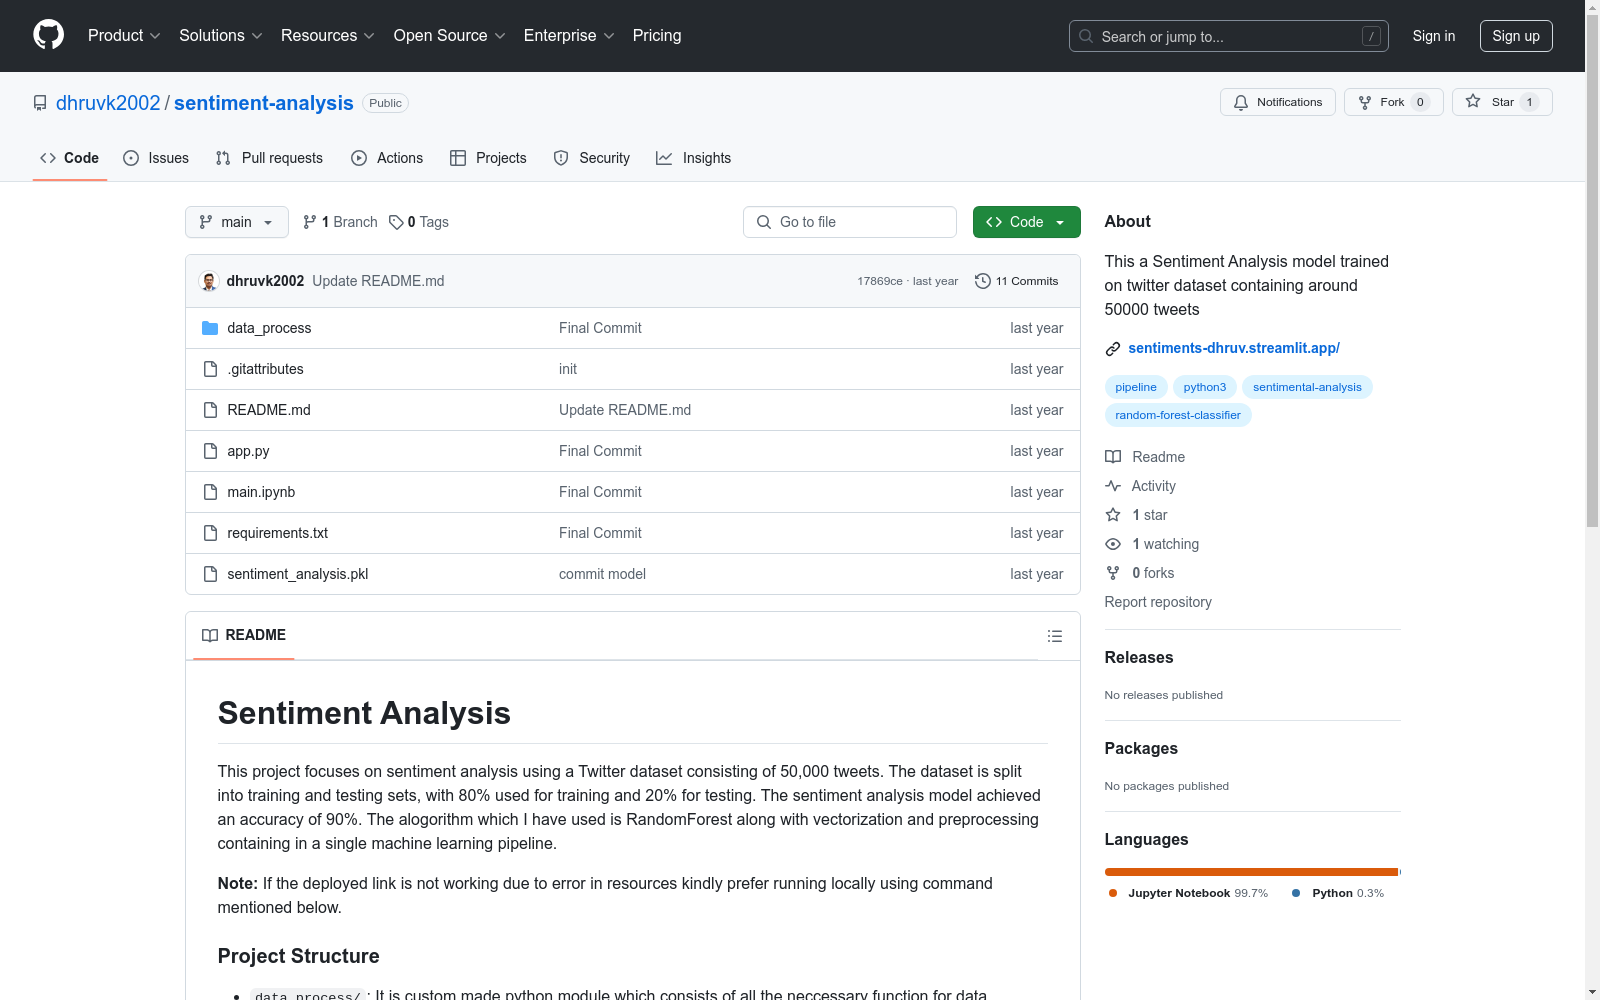The height and width of the screenshot is (1000, 1600).
Task: Open the init commit message for .gitattributes
Action: click(x=568, y=369)
